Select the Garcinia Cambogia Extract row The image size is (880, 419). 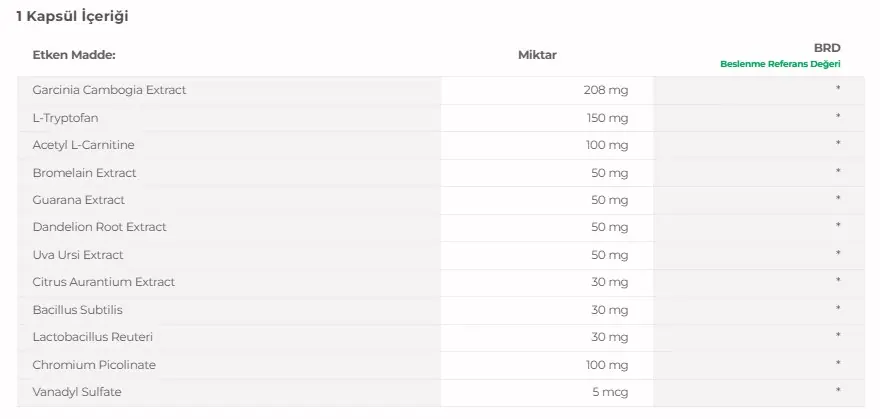coord(109,90)
